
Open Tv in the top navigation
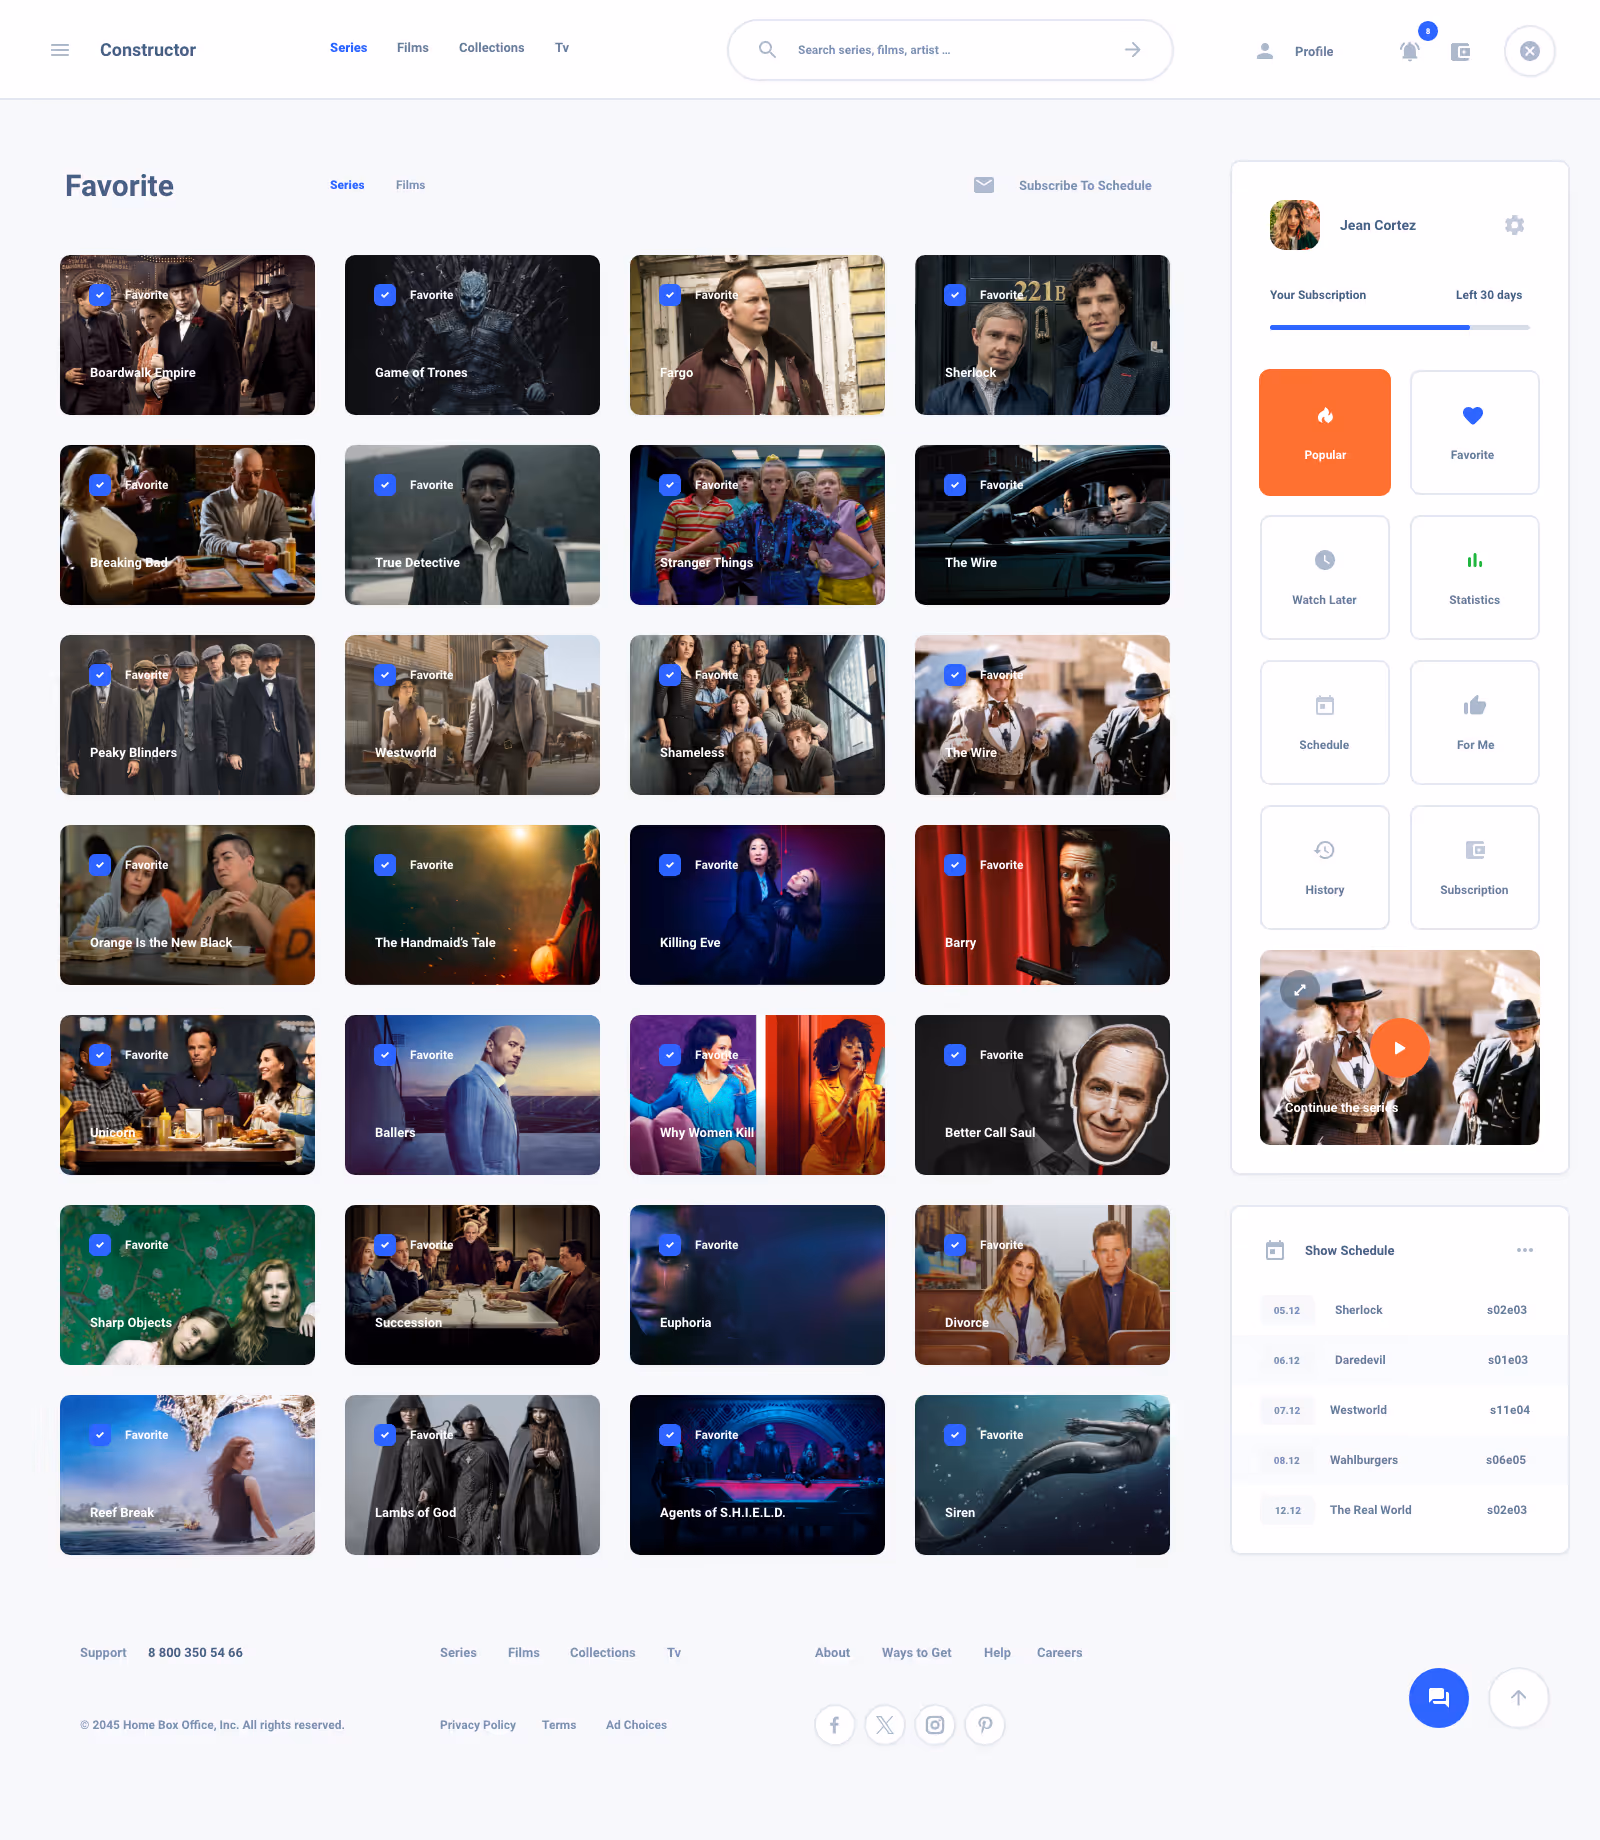(562, 48)
